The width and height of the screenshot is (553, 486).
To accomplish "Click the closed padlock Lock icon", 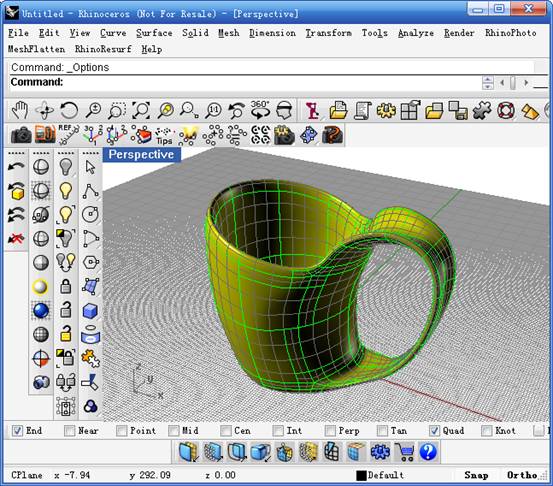I will (66, 286).
